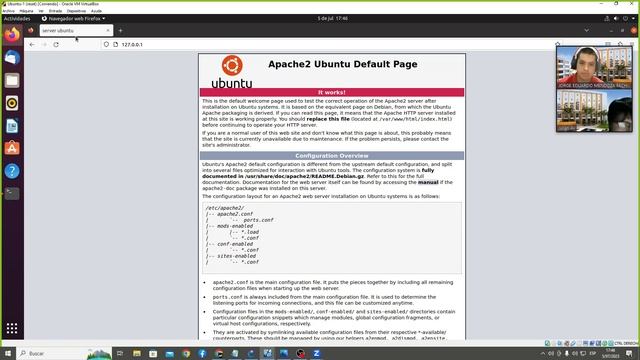The height and width of the screenshot is (360, 640).
Task: Reload the current page
Action: point(56,44)
